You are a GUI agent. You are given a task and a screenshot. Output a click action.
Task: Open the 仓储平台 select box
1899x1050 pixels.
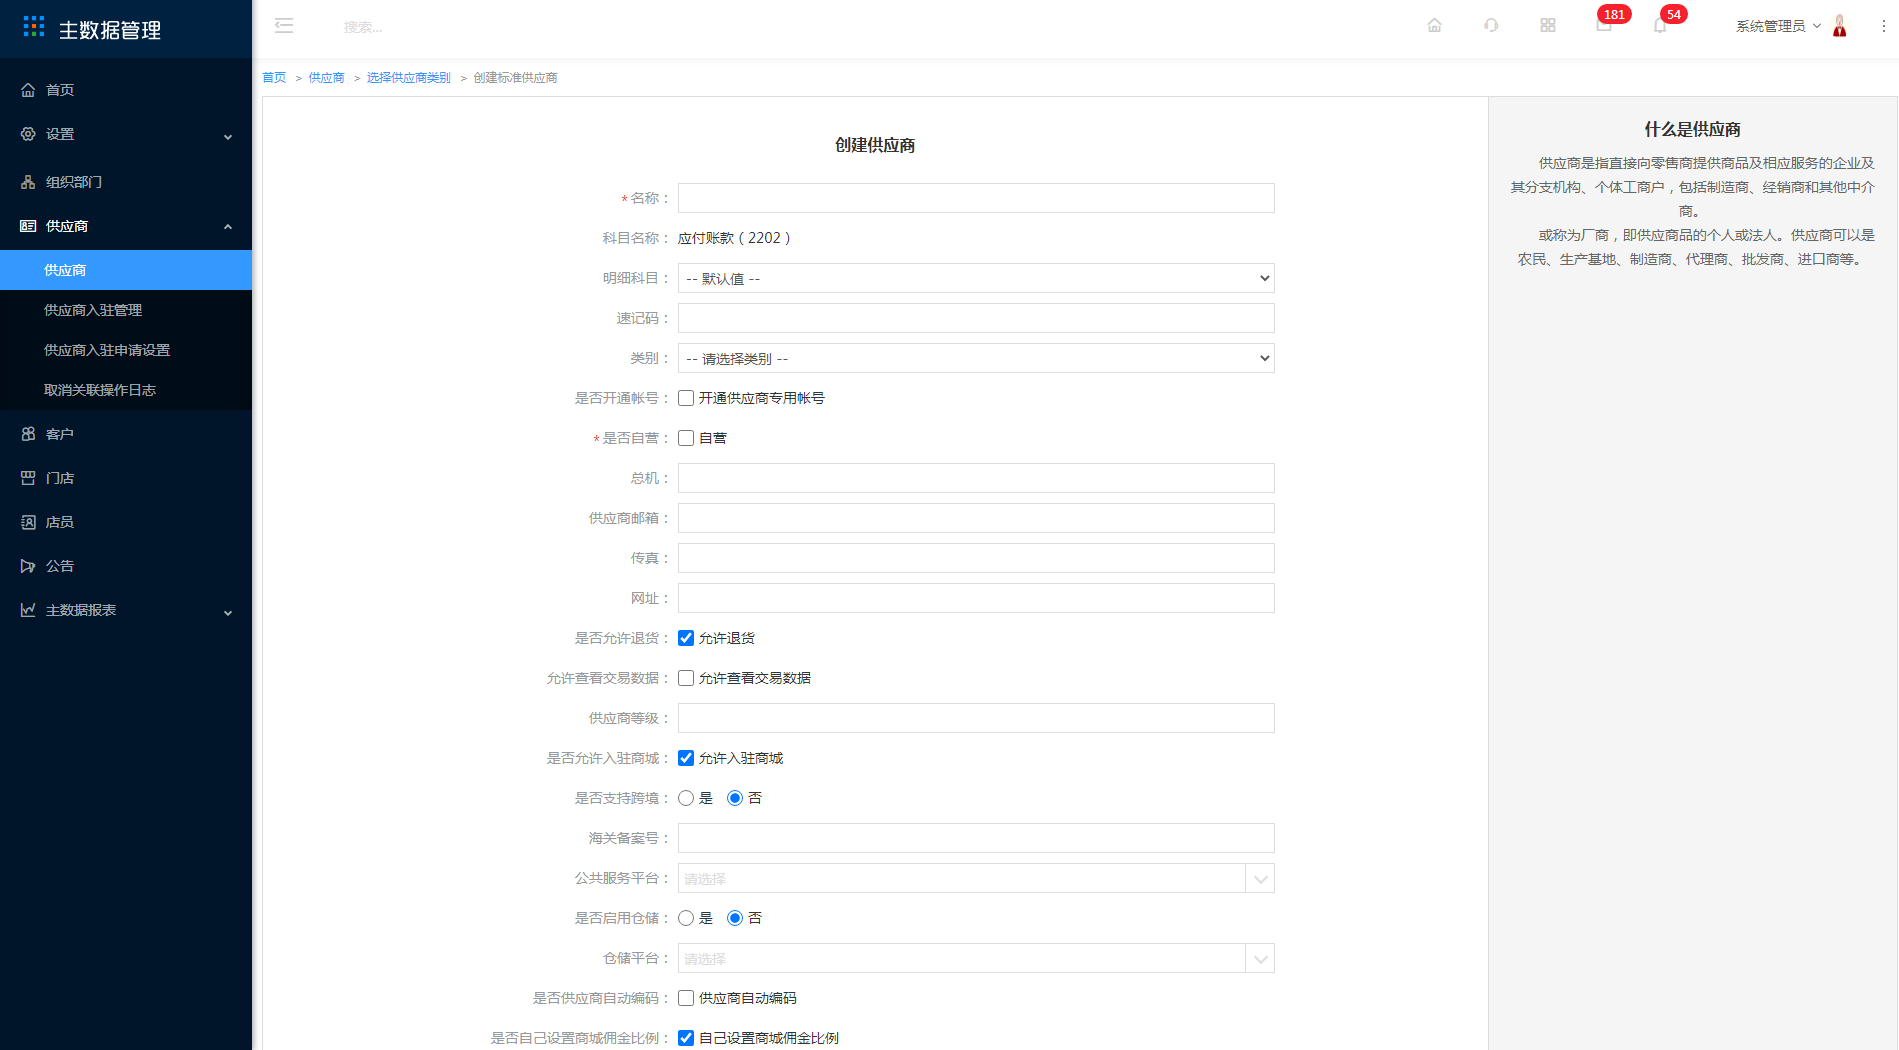point(976,958)
